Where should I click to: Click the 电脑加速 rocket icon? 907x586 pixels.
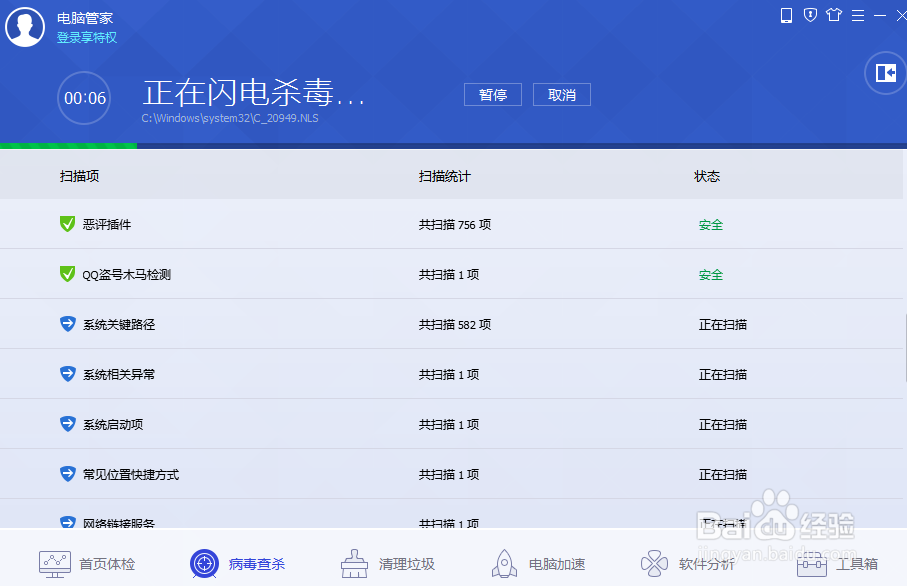click(504, 563)
